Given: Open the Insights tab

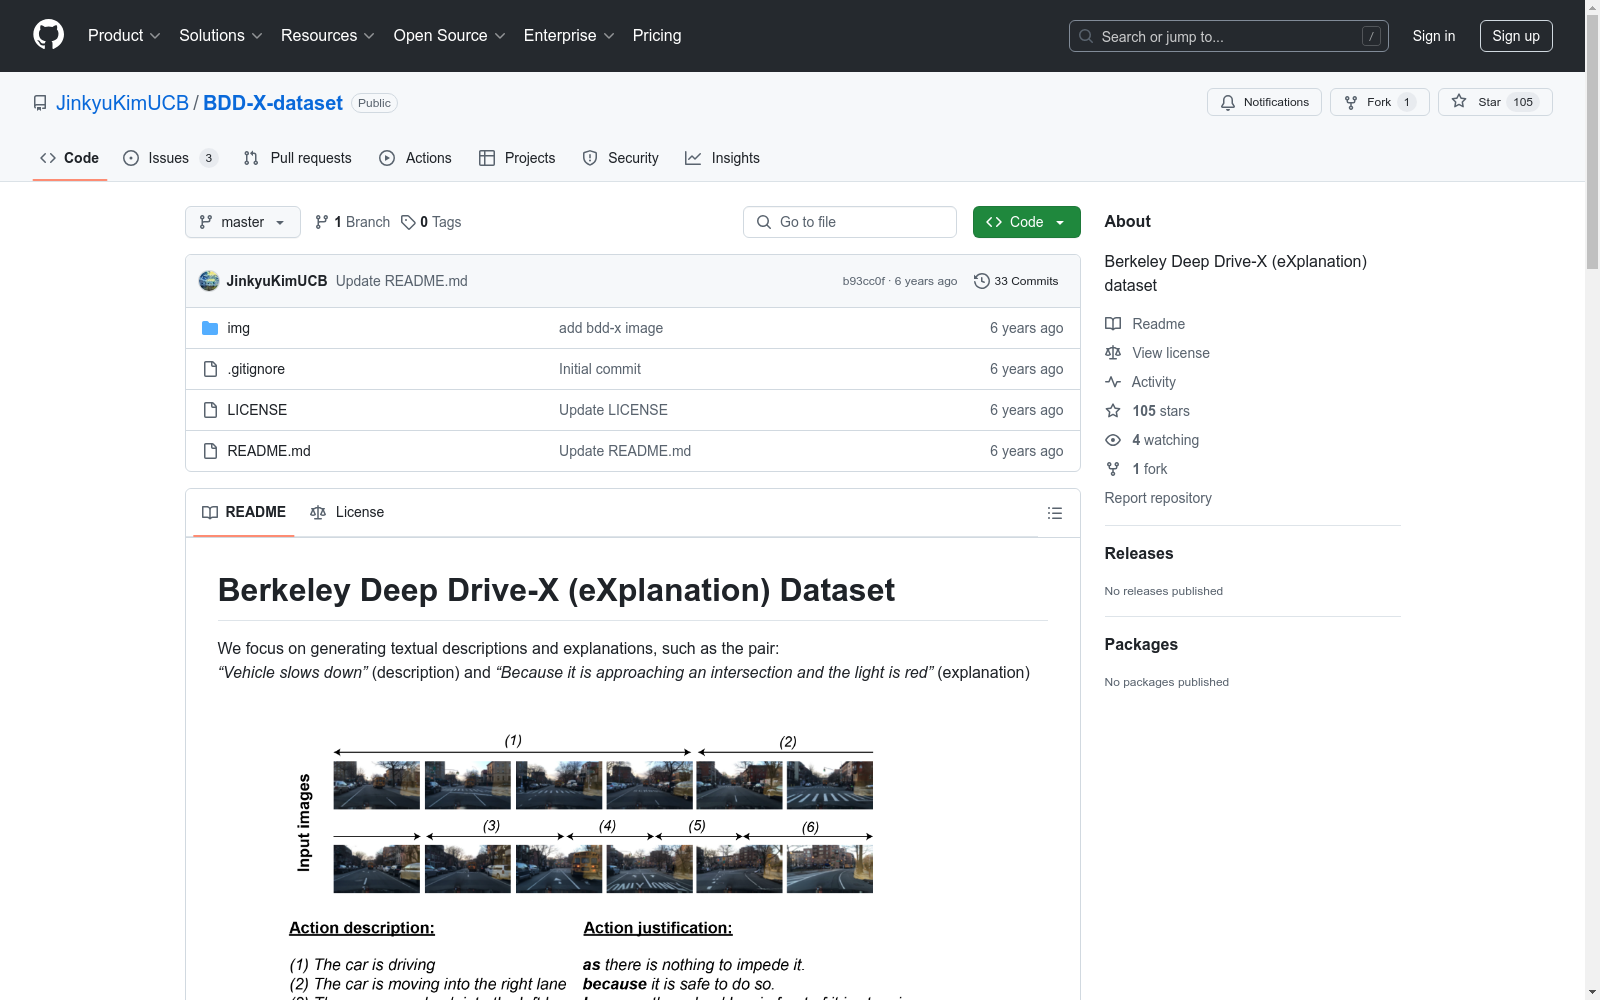Looking at the screenshot, I should pyautogui.click(x=722, y=158).
